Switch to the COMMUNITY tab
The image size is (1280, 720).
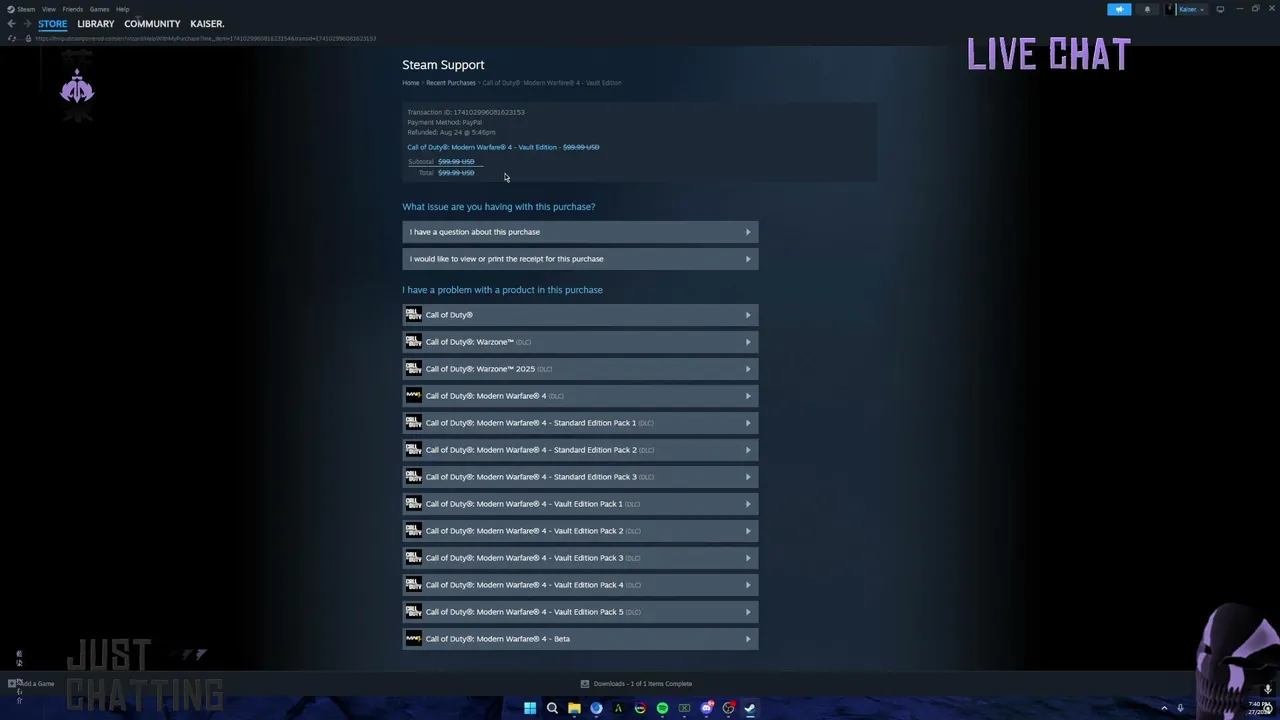[x=152, y=24]
